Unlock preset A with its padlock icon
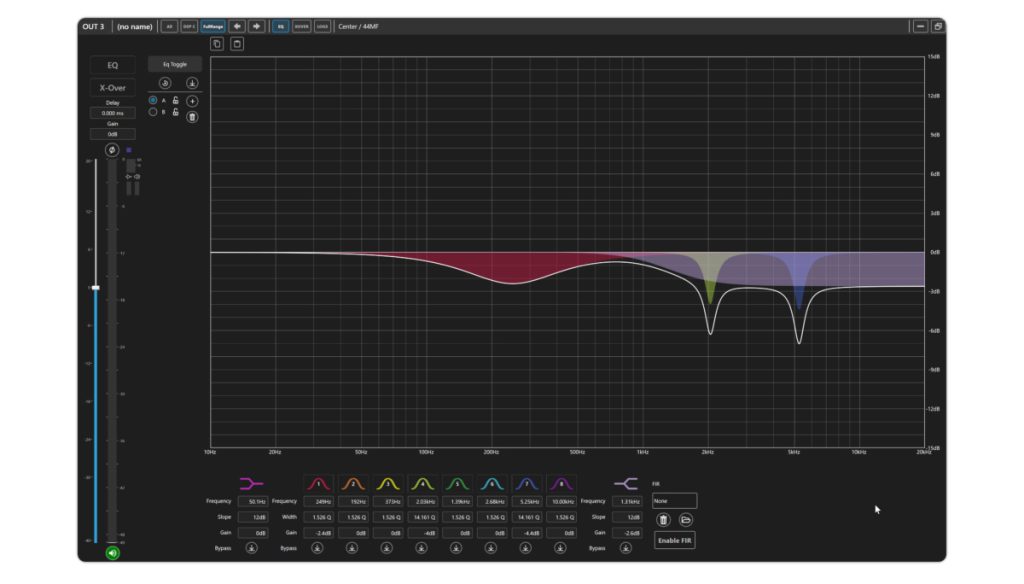The width and height of the screenshot is (1024, 584). click(175, 100)
